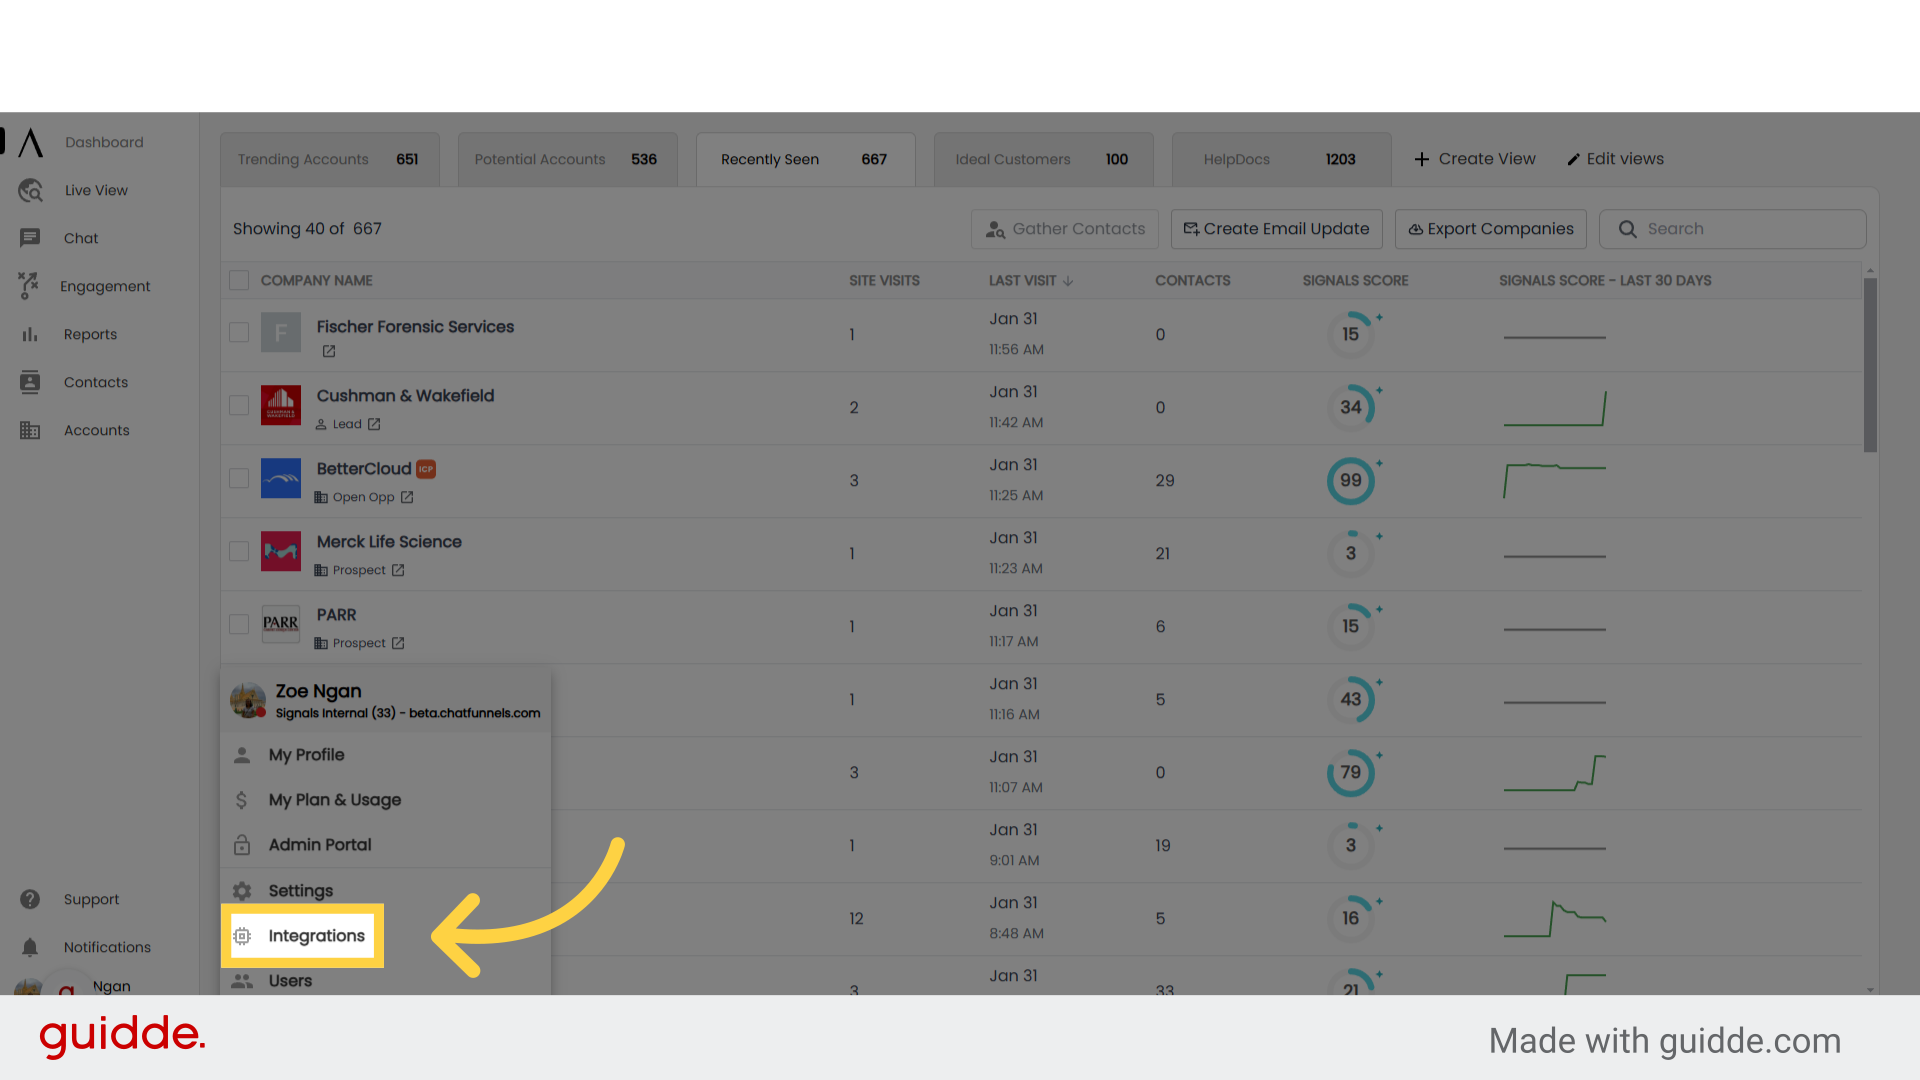Viewport: 1920px width, 1080px height.
Task: Click Create View
Action: 1475,159
